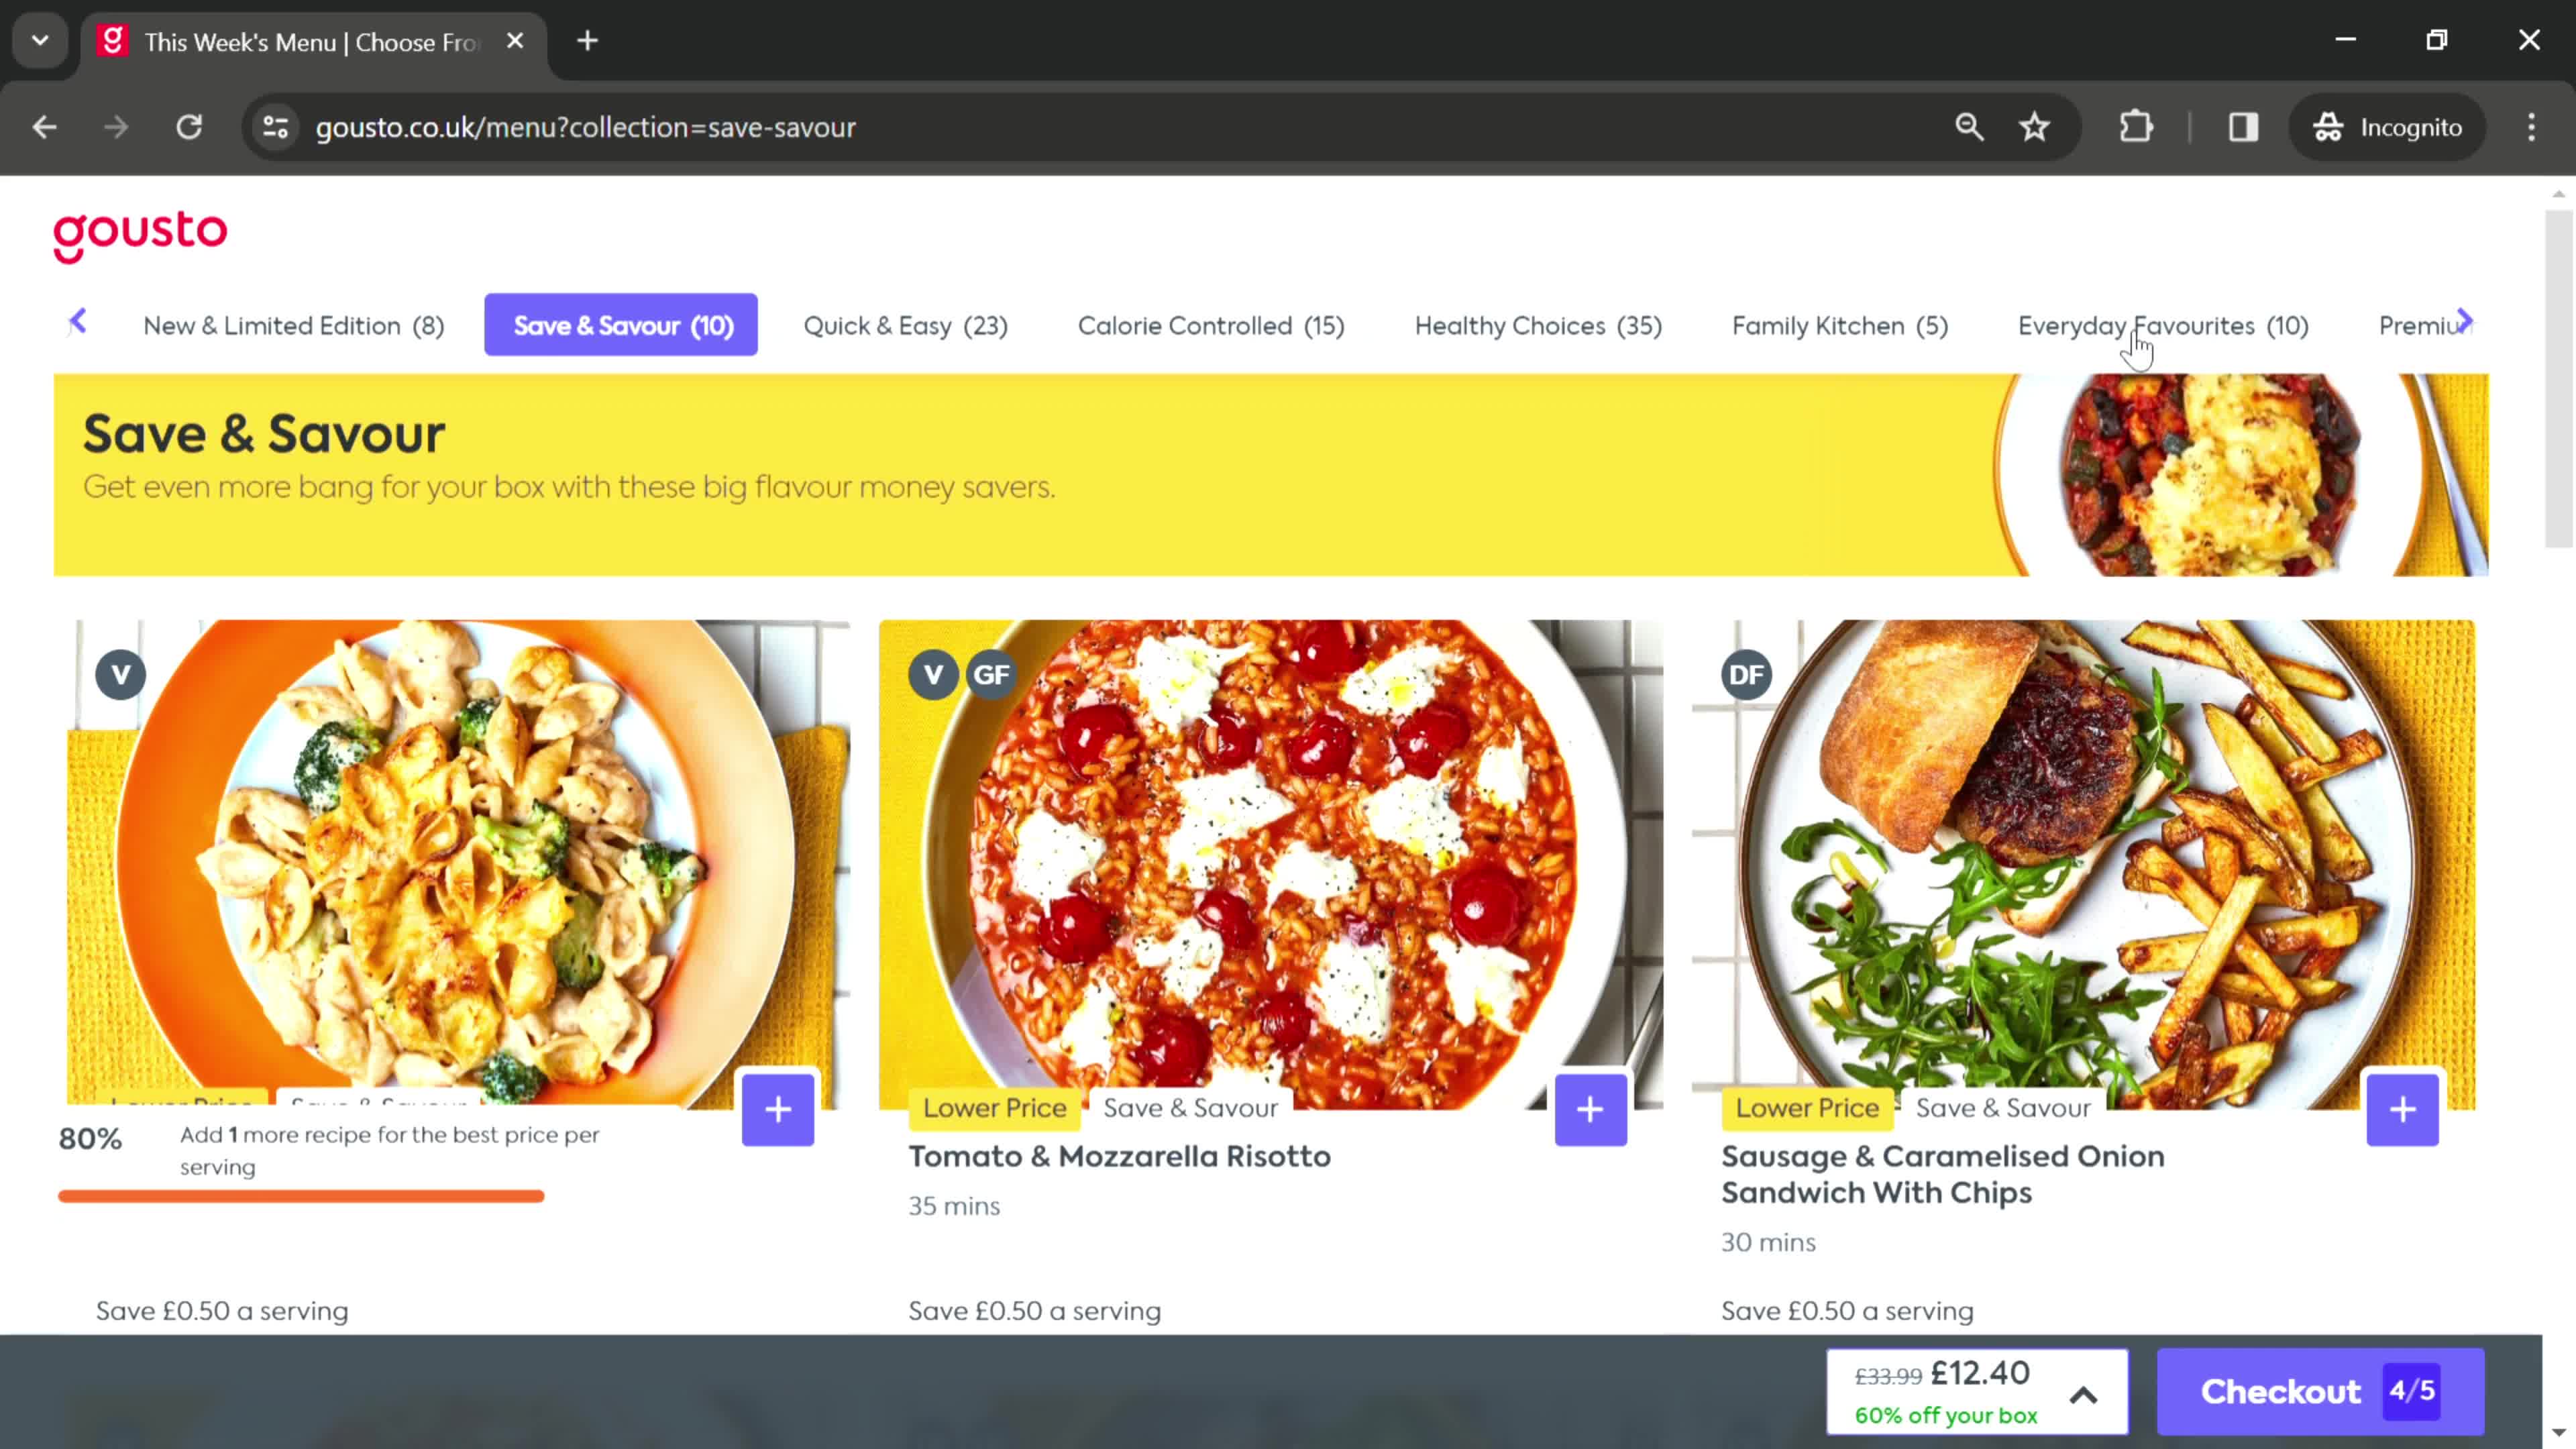The width and height of the screenshot is (2576, 1449).
Task: Select the Save & Savour tab
Action: (x=621, y=325)
